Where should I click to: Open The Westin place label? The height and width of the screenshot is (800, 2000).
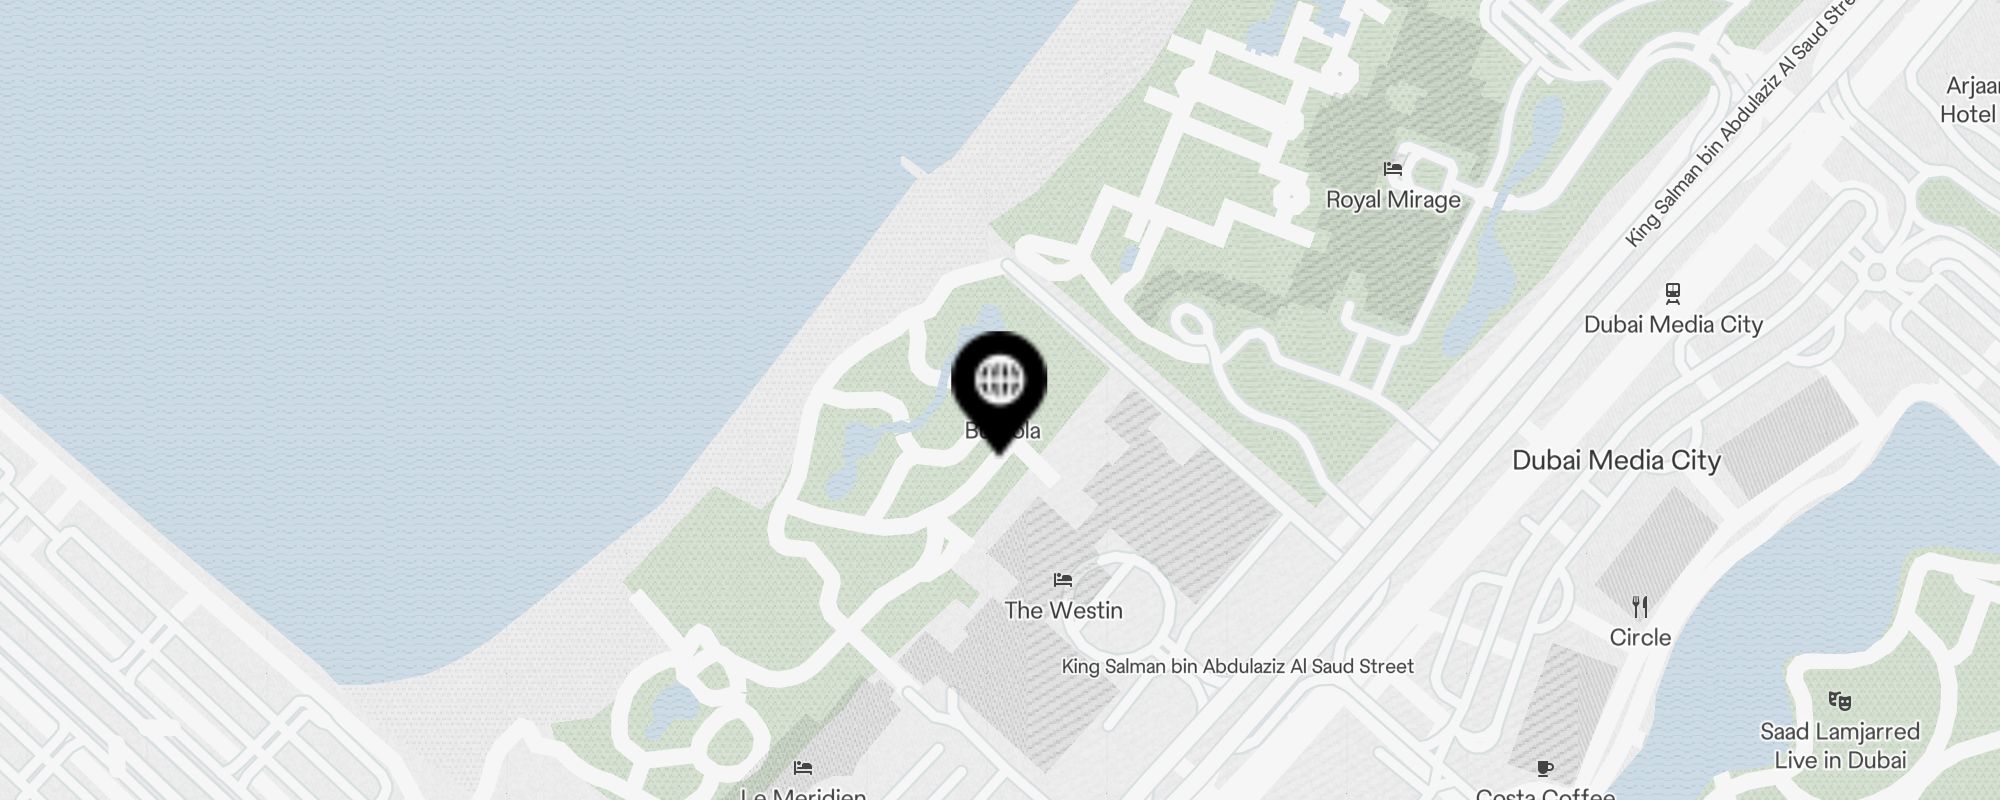[1063, 610]
